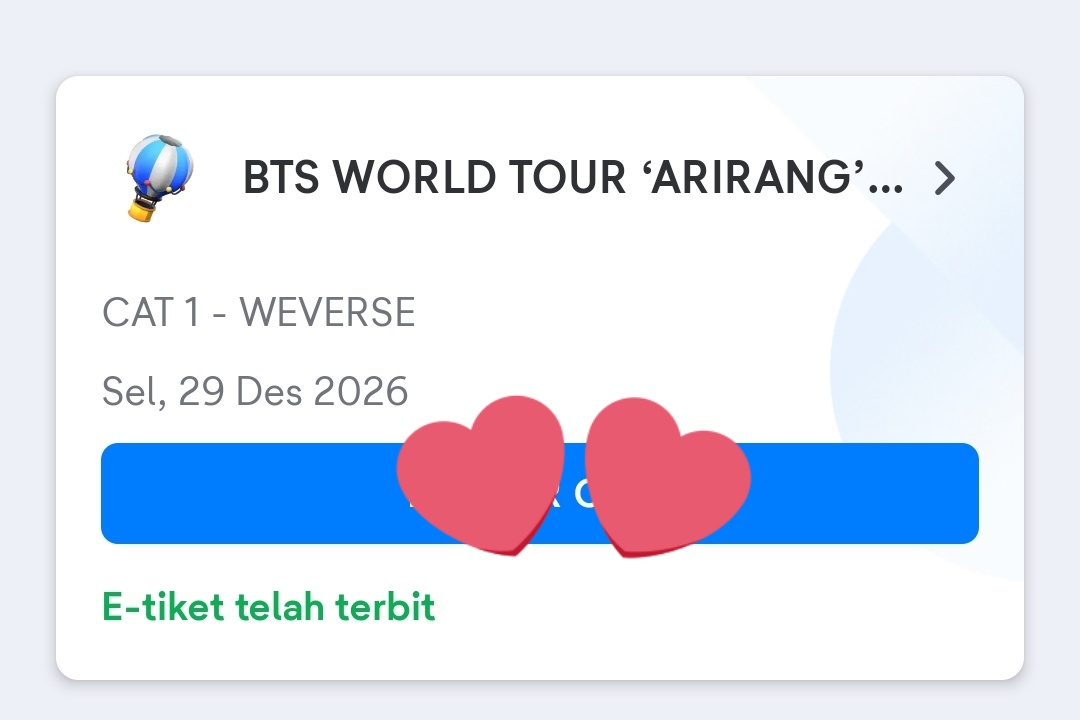Tap the date Sel, 29 Des 2026
Image resolution: width=1080 pixels, height=720 pixels.
coord(255,391)
